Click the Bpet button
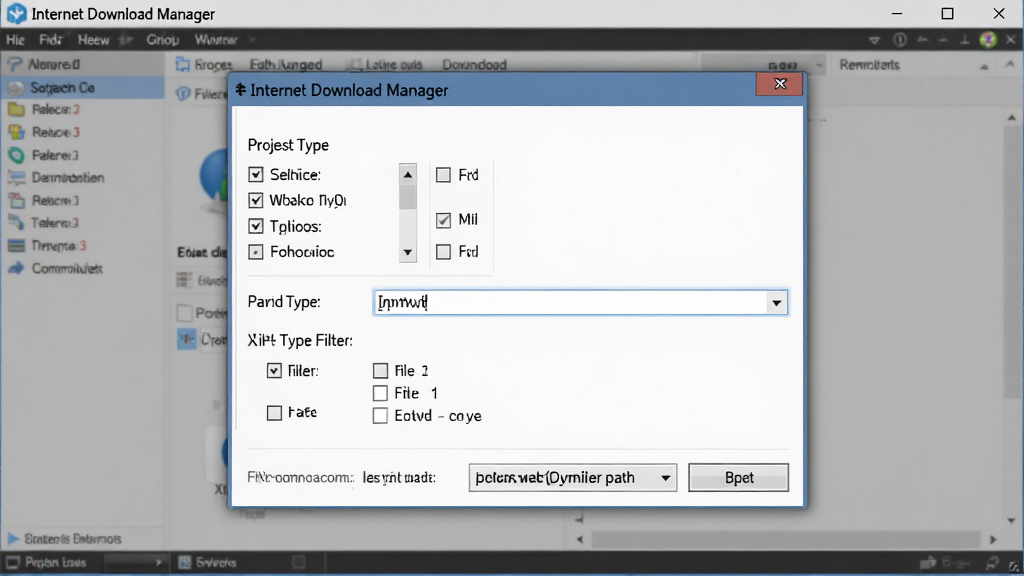 (739, 477)
